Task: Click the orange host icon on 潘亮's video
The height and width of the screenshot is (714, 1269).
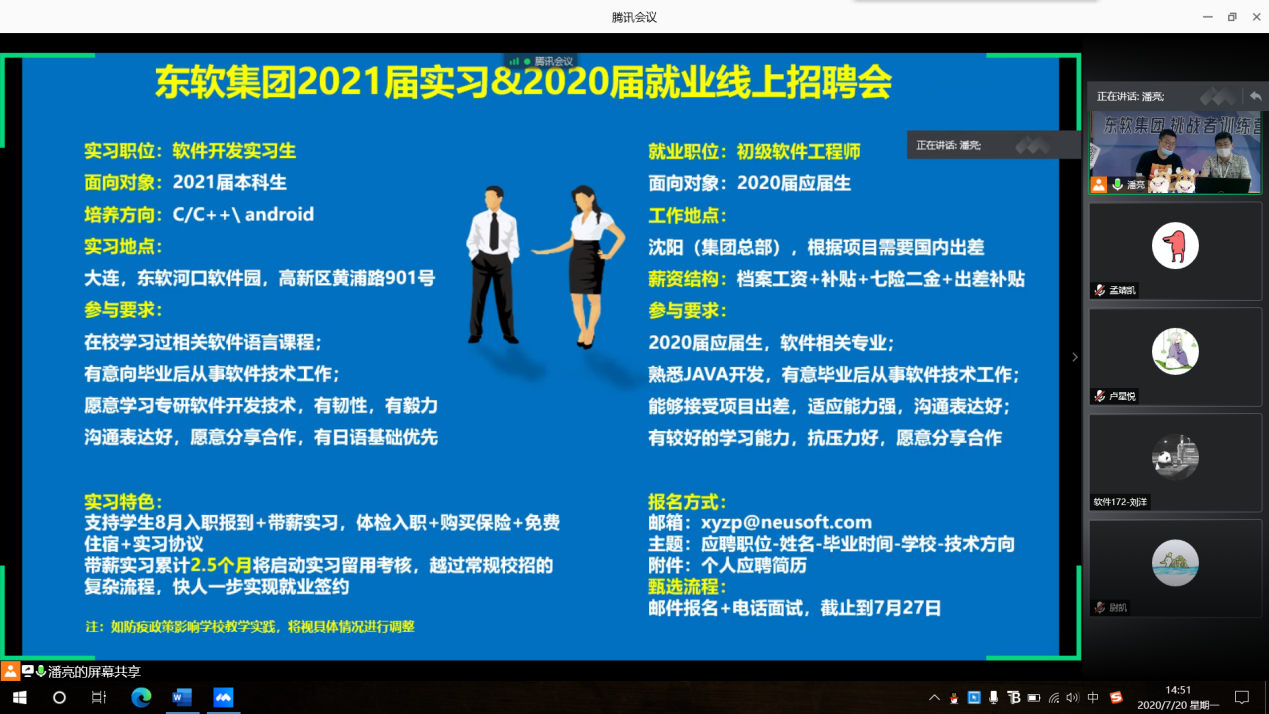Action: coord(1099,185)
